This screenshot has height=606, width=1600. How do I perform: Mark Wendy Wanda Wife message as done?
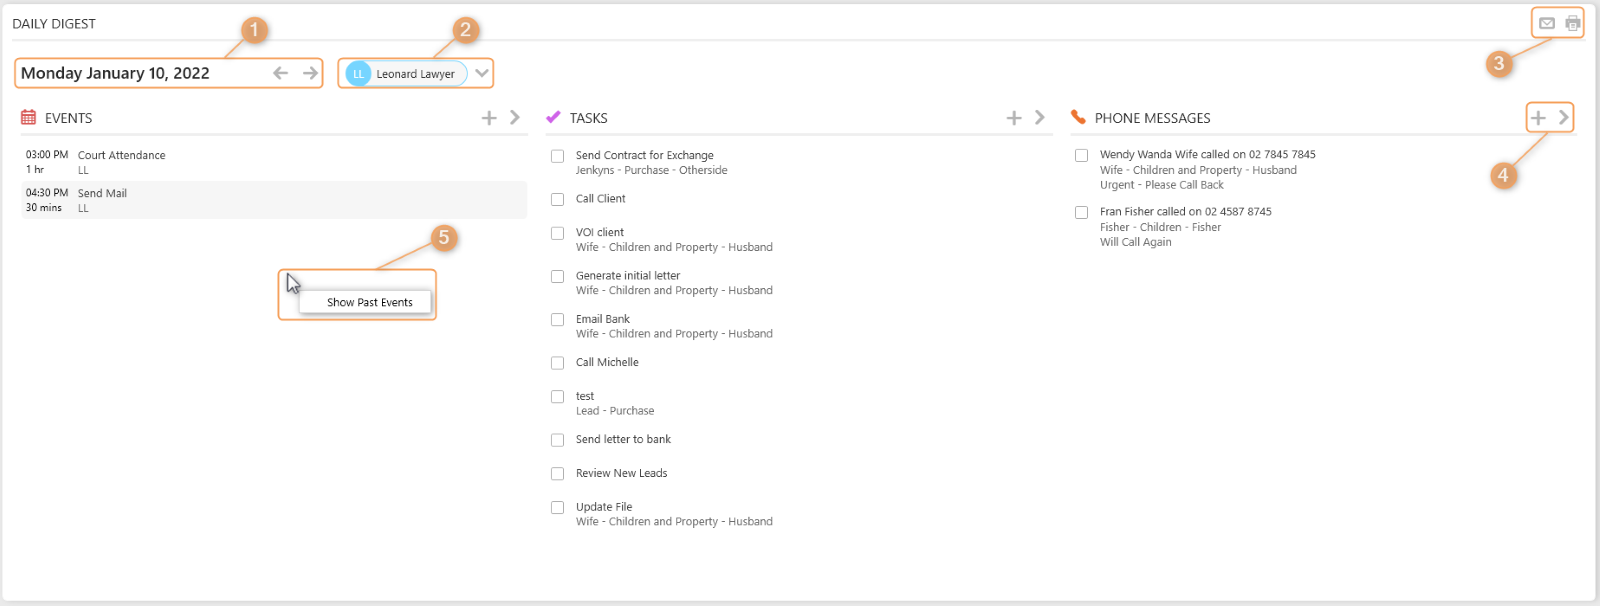click(x=1082, y=155)
